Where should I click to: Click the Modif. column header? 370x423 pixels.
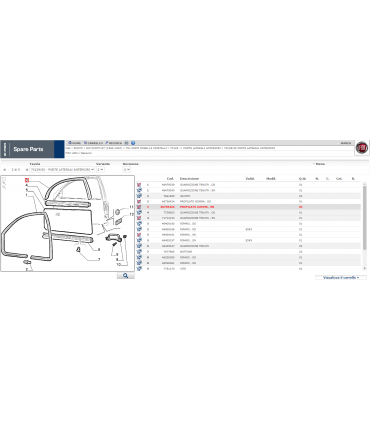click(x=271, y=179)
